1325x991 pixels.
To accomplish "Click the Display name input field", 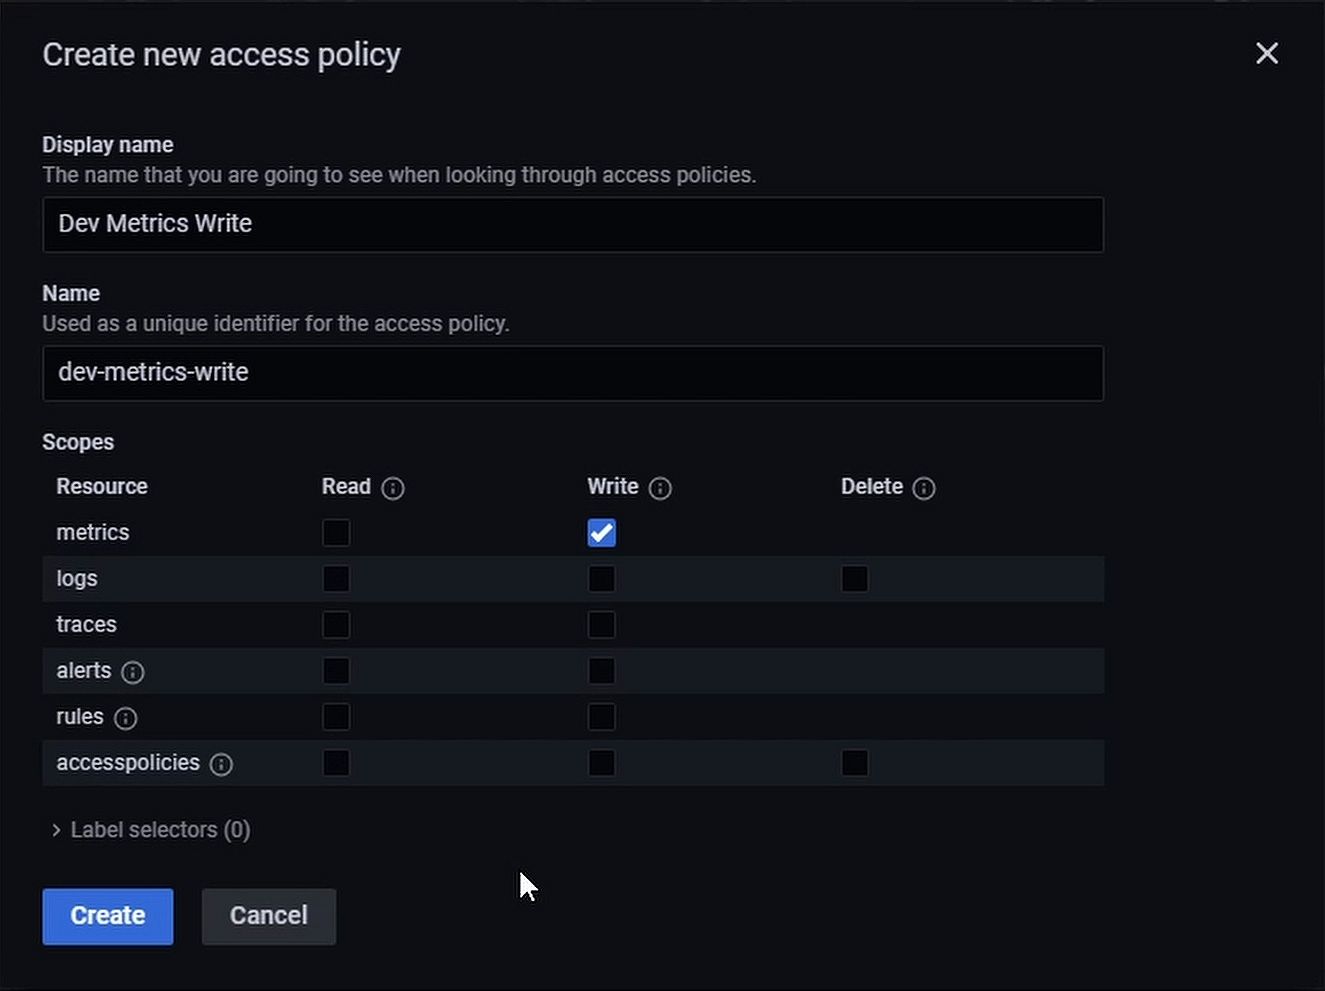I will point(573,224).
